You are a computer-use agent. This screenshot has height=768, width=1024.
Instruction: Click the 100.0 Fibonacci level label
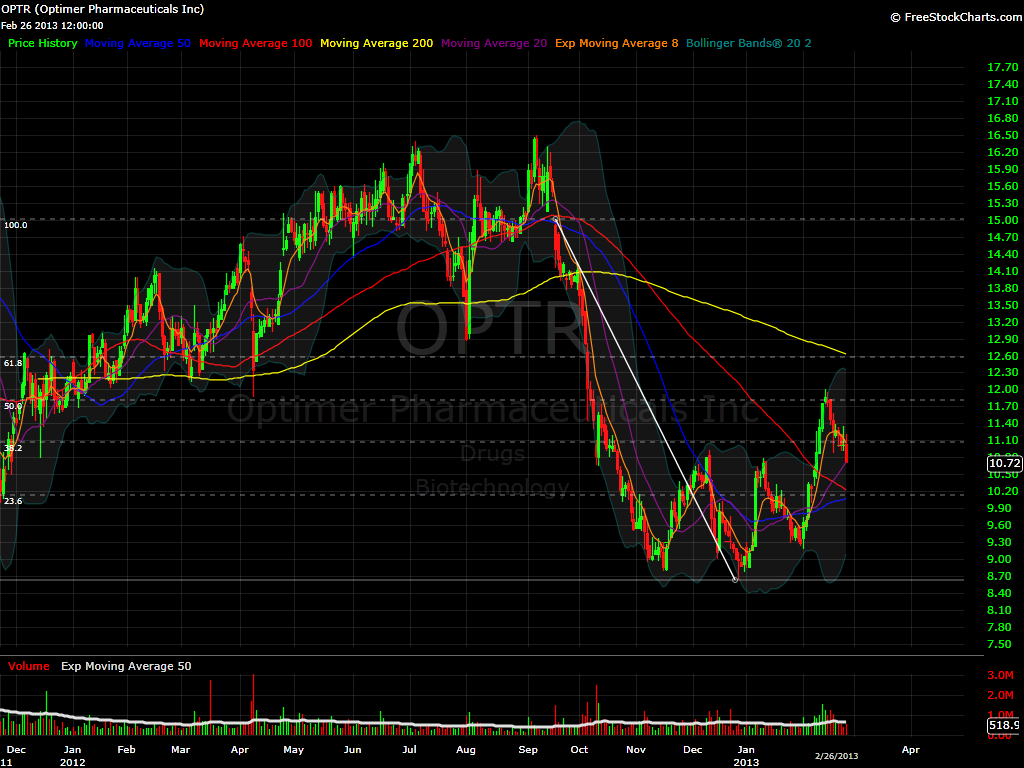point(16,225)
